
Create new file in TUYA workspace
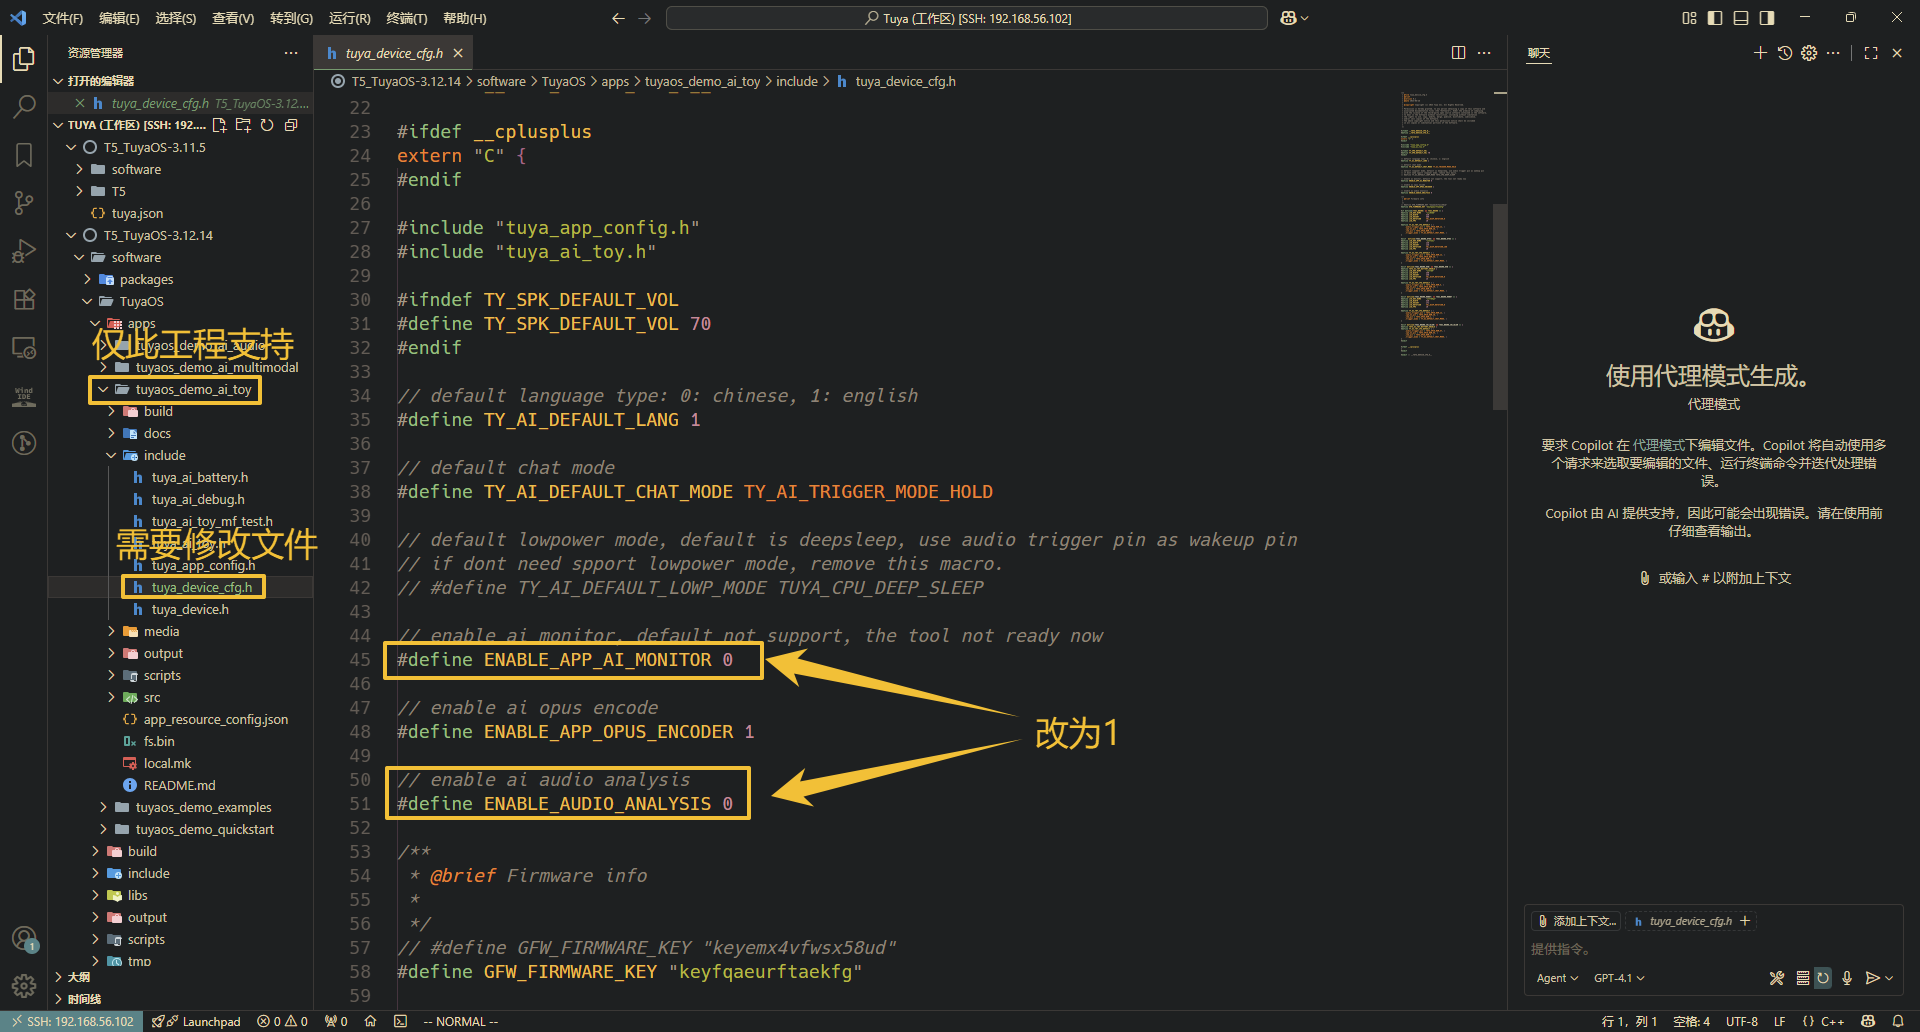click(219, 125)
